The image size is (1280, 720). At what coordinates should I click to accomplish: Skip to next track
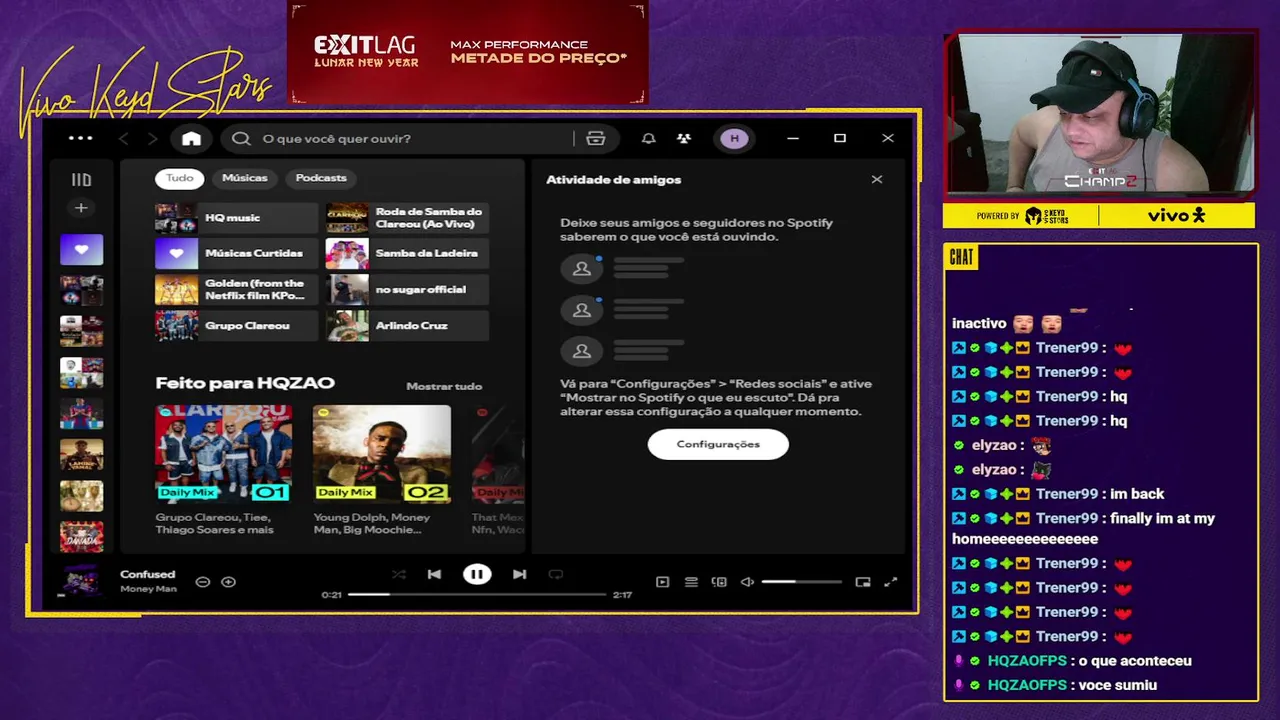pos(519,574)
